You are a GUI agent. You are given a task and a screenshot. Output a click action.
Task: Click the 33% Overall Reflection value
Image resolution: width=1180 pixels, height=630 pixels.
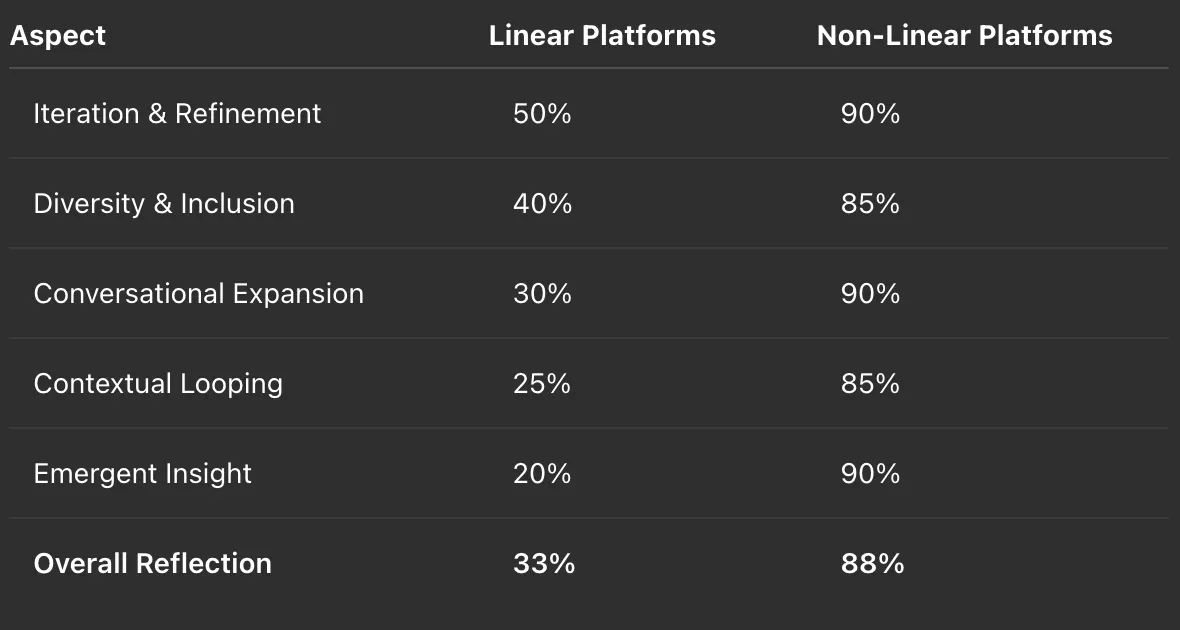[544, 564]
